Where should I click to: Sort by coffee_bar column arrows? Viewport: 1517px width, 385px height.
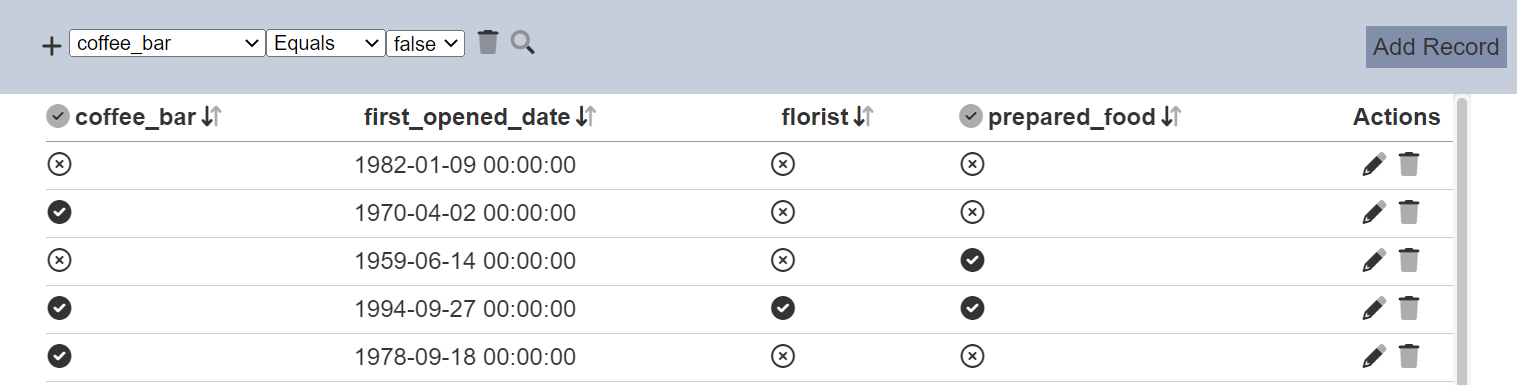(211, 117)
